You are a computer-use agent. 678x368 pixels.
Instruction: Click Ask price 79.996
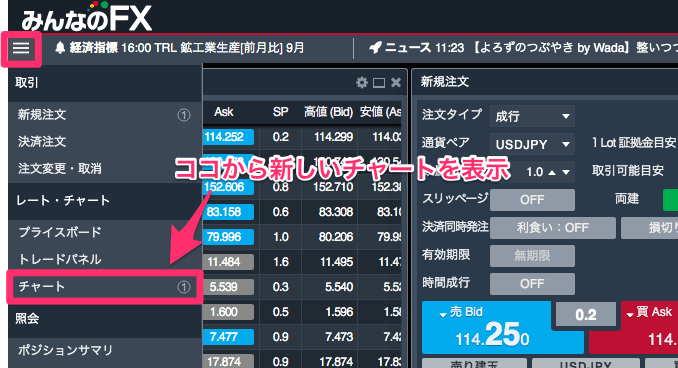[x=228, y=237]
